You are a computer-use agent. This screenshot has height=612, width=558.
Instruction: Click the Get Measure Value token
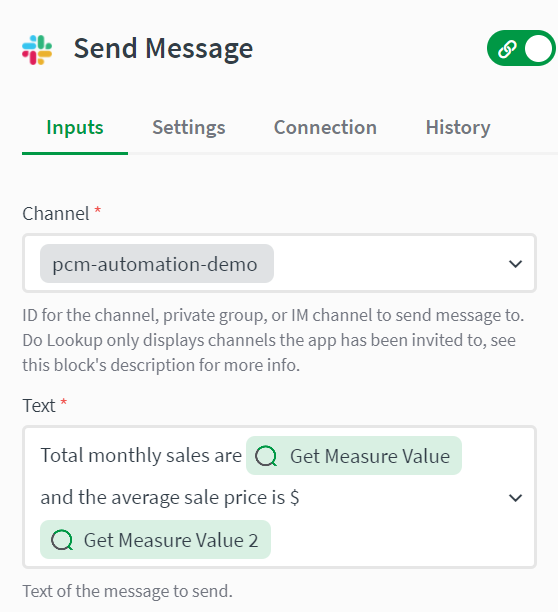click(x=354, y=455)
